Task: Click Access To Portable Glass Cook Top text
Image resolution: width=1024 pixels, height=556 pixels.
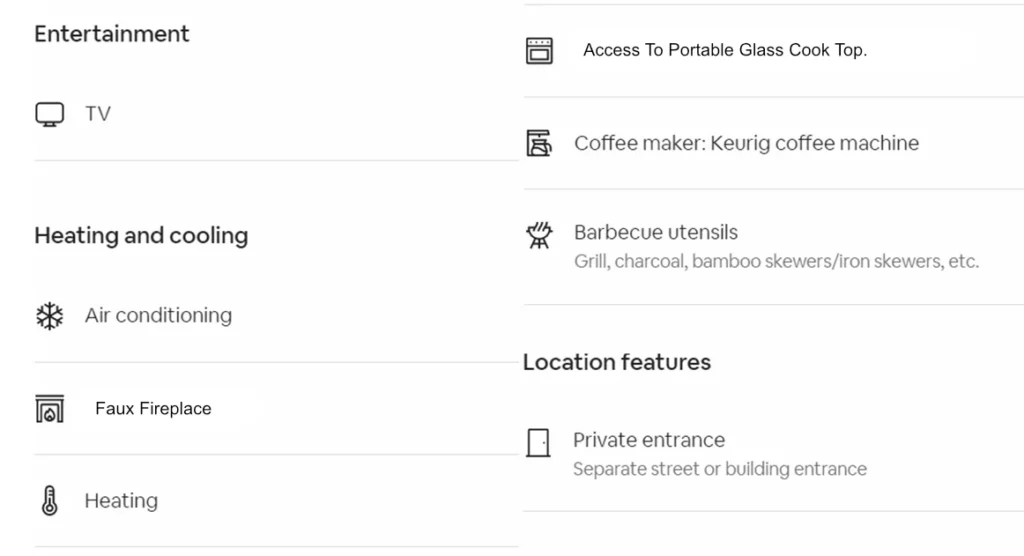Action: tap(725, 50)
